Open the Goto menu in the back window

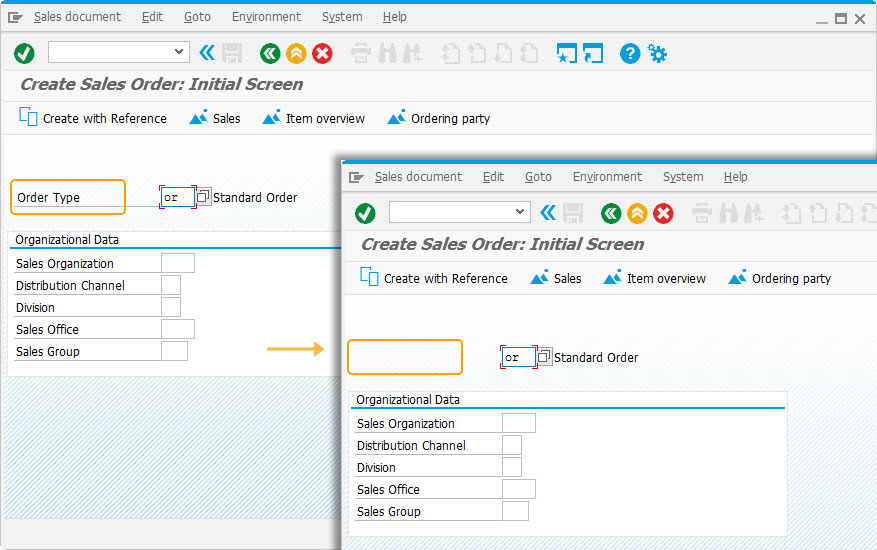[x=197, y=17]
